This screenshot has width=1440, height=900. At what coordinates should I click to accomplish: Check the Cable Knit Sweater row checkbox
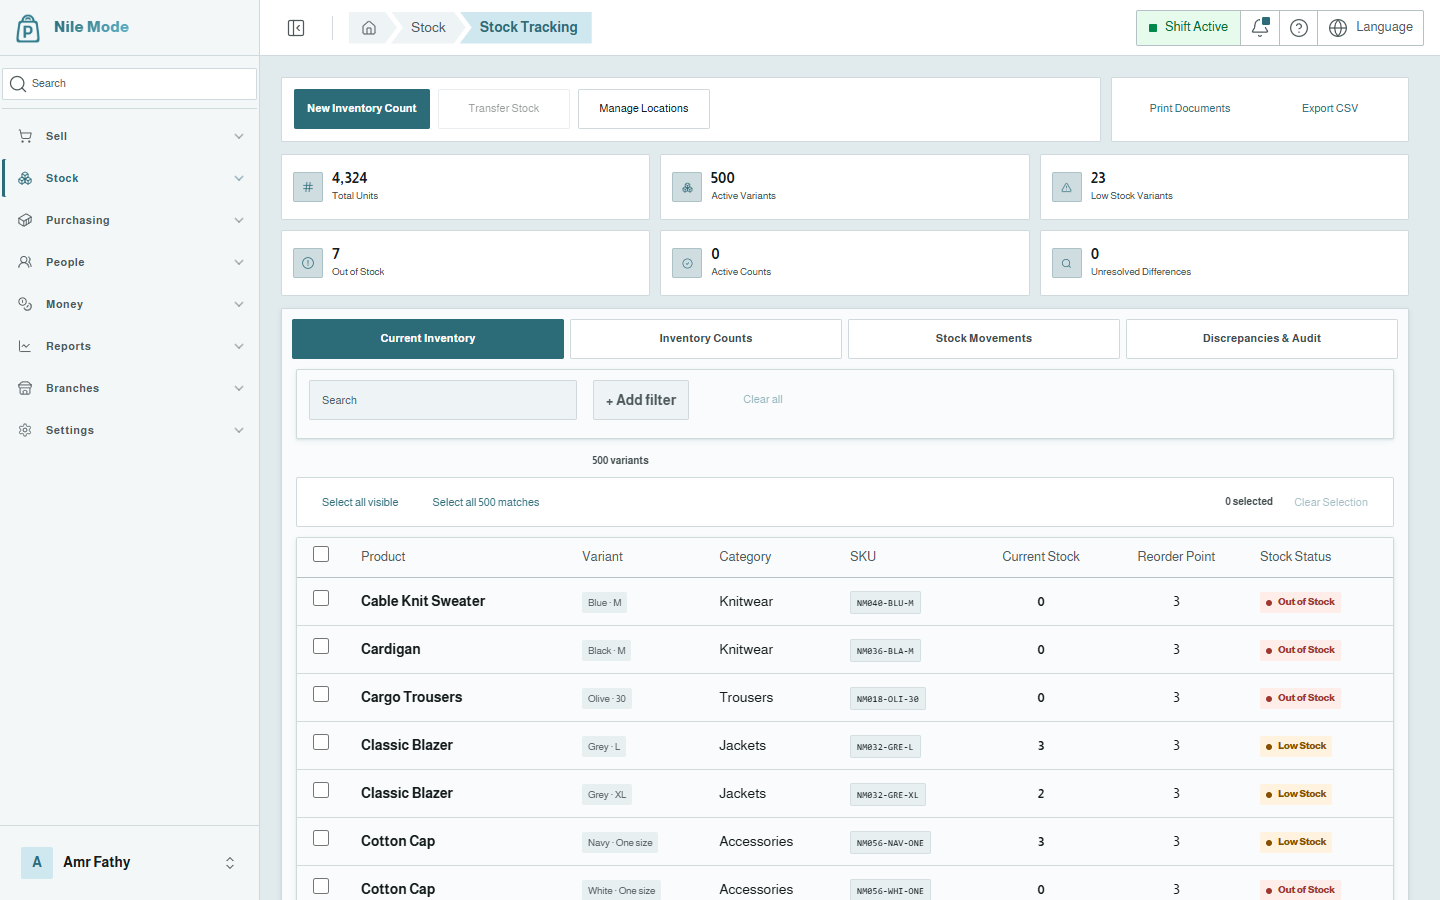321,598
